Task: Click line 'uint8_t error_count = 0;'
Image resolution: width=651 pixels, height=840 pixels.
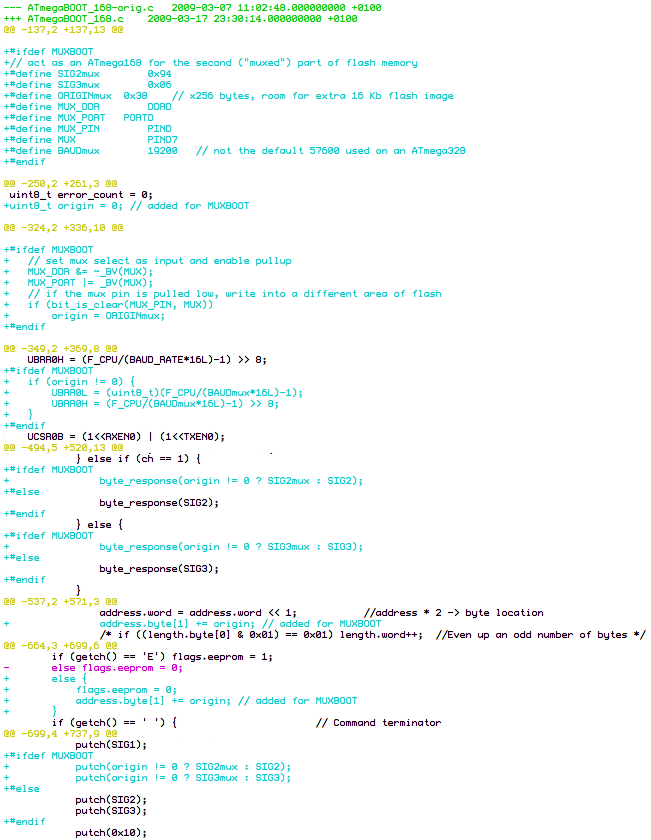Action: [81, 194]
